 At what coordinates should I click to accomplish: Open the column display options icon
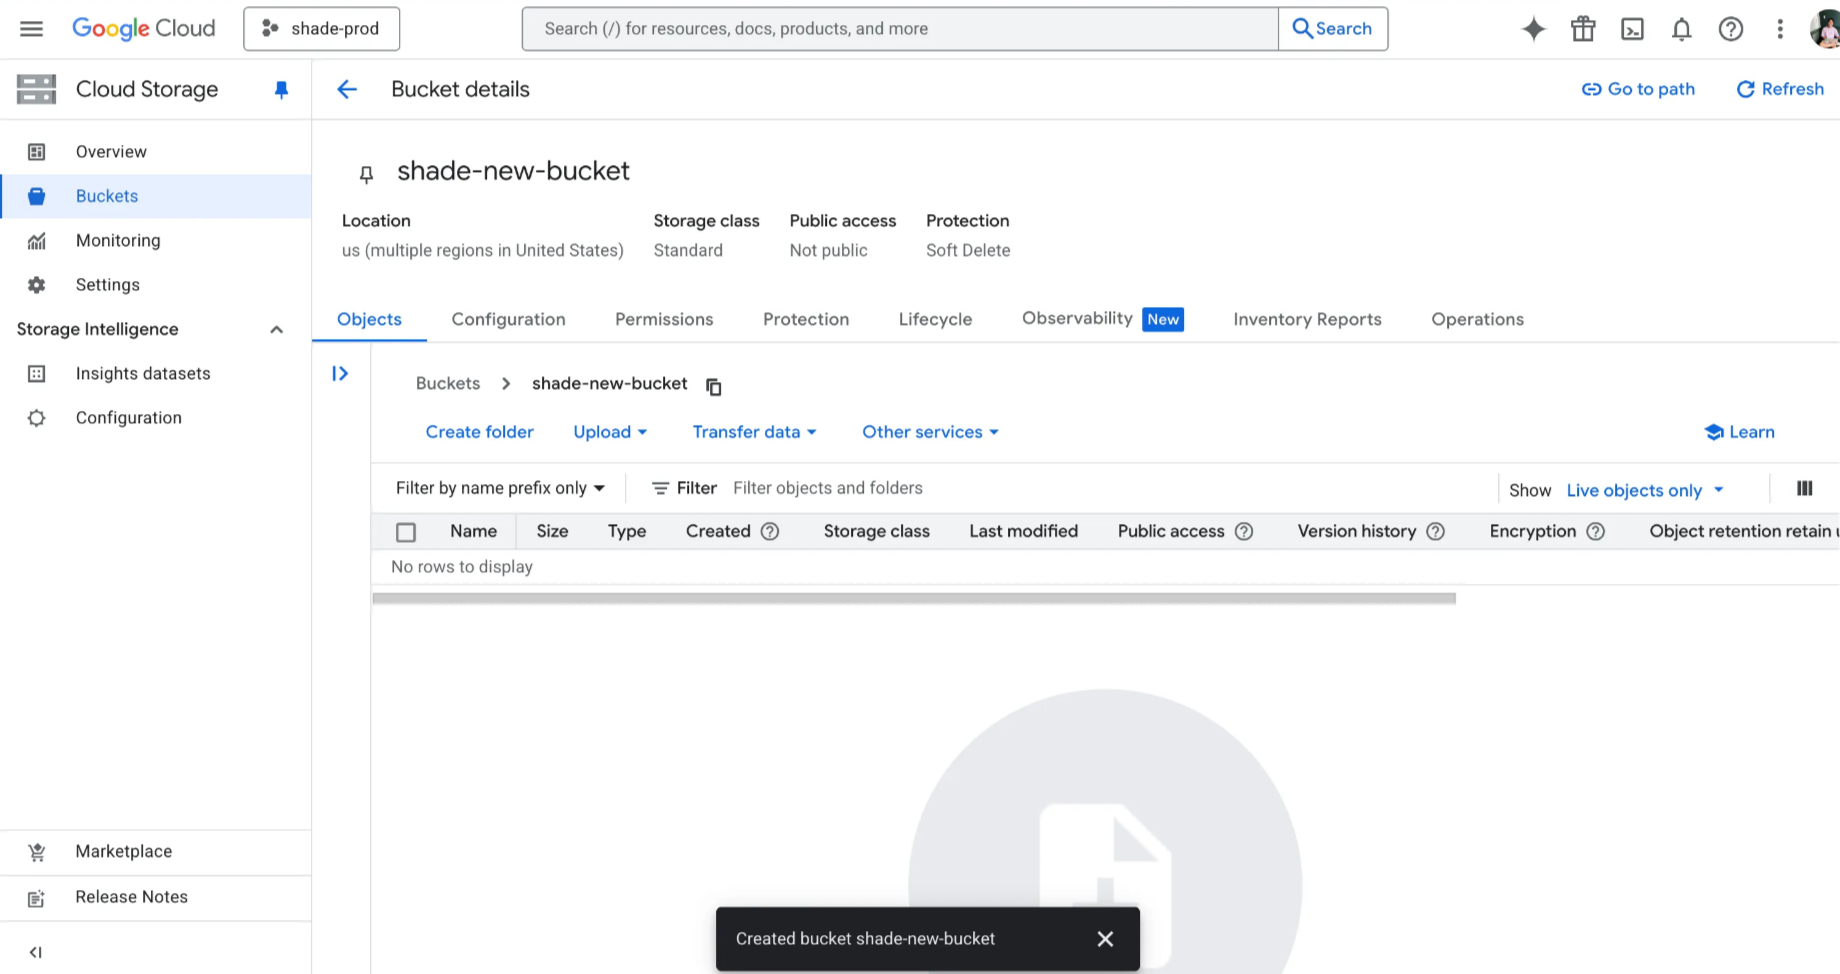(1804, 488)
